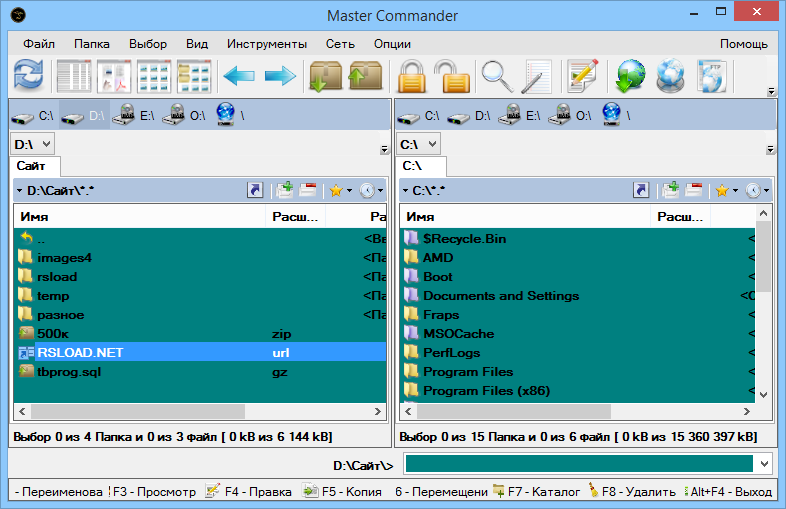Click the globe download arrow icon
Viewport: 786px width, 509px height.
[x=630, y=76]
